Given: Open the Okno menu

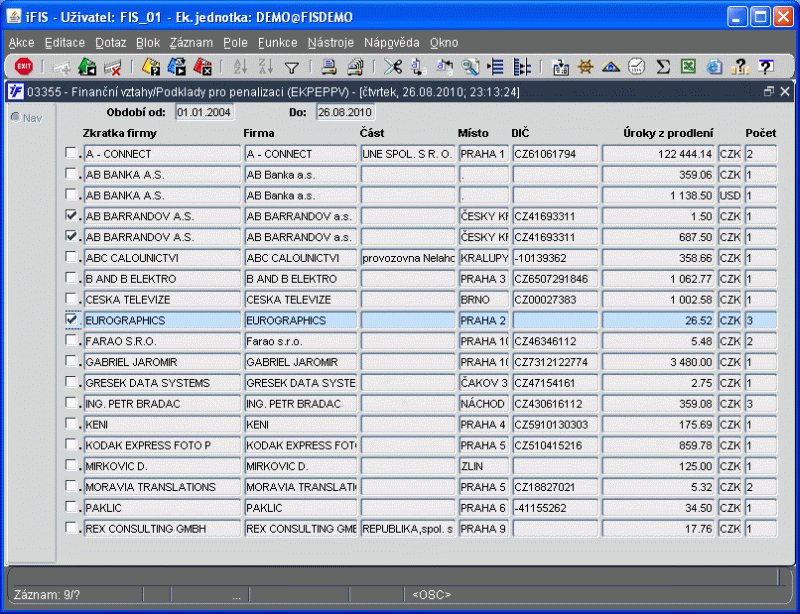Looking at the screenshot, I should 444,43.
